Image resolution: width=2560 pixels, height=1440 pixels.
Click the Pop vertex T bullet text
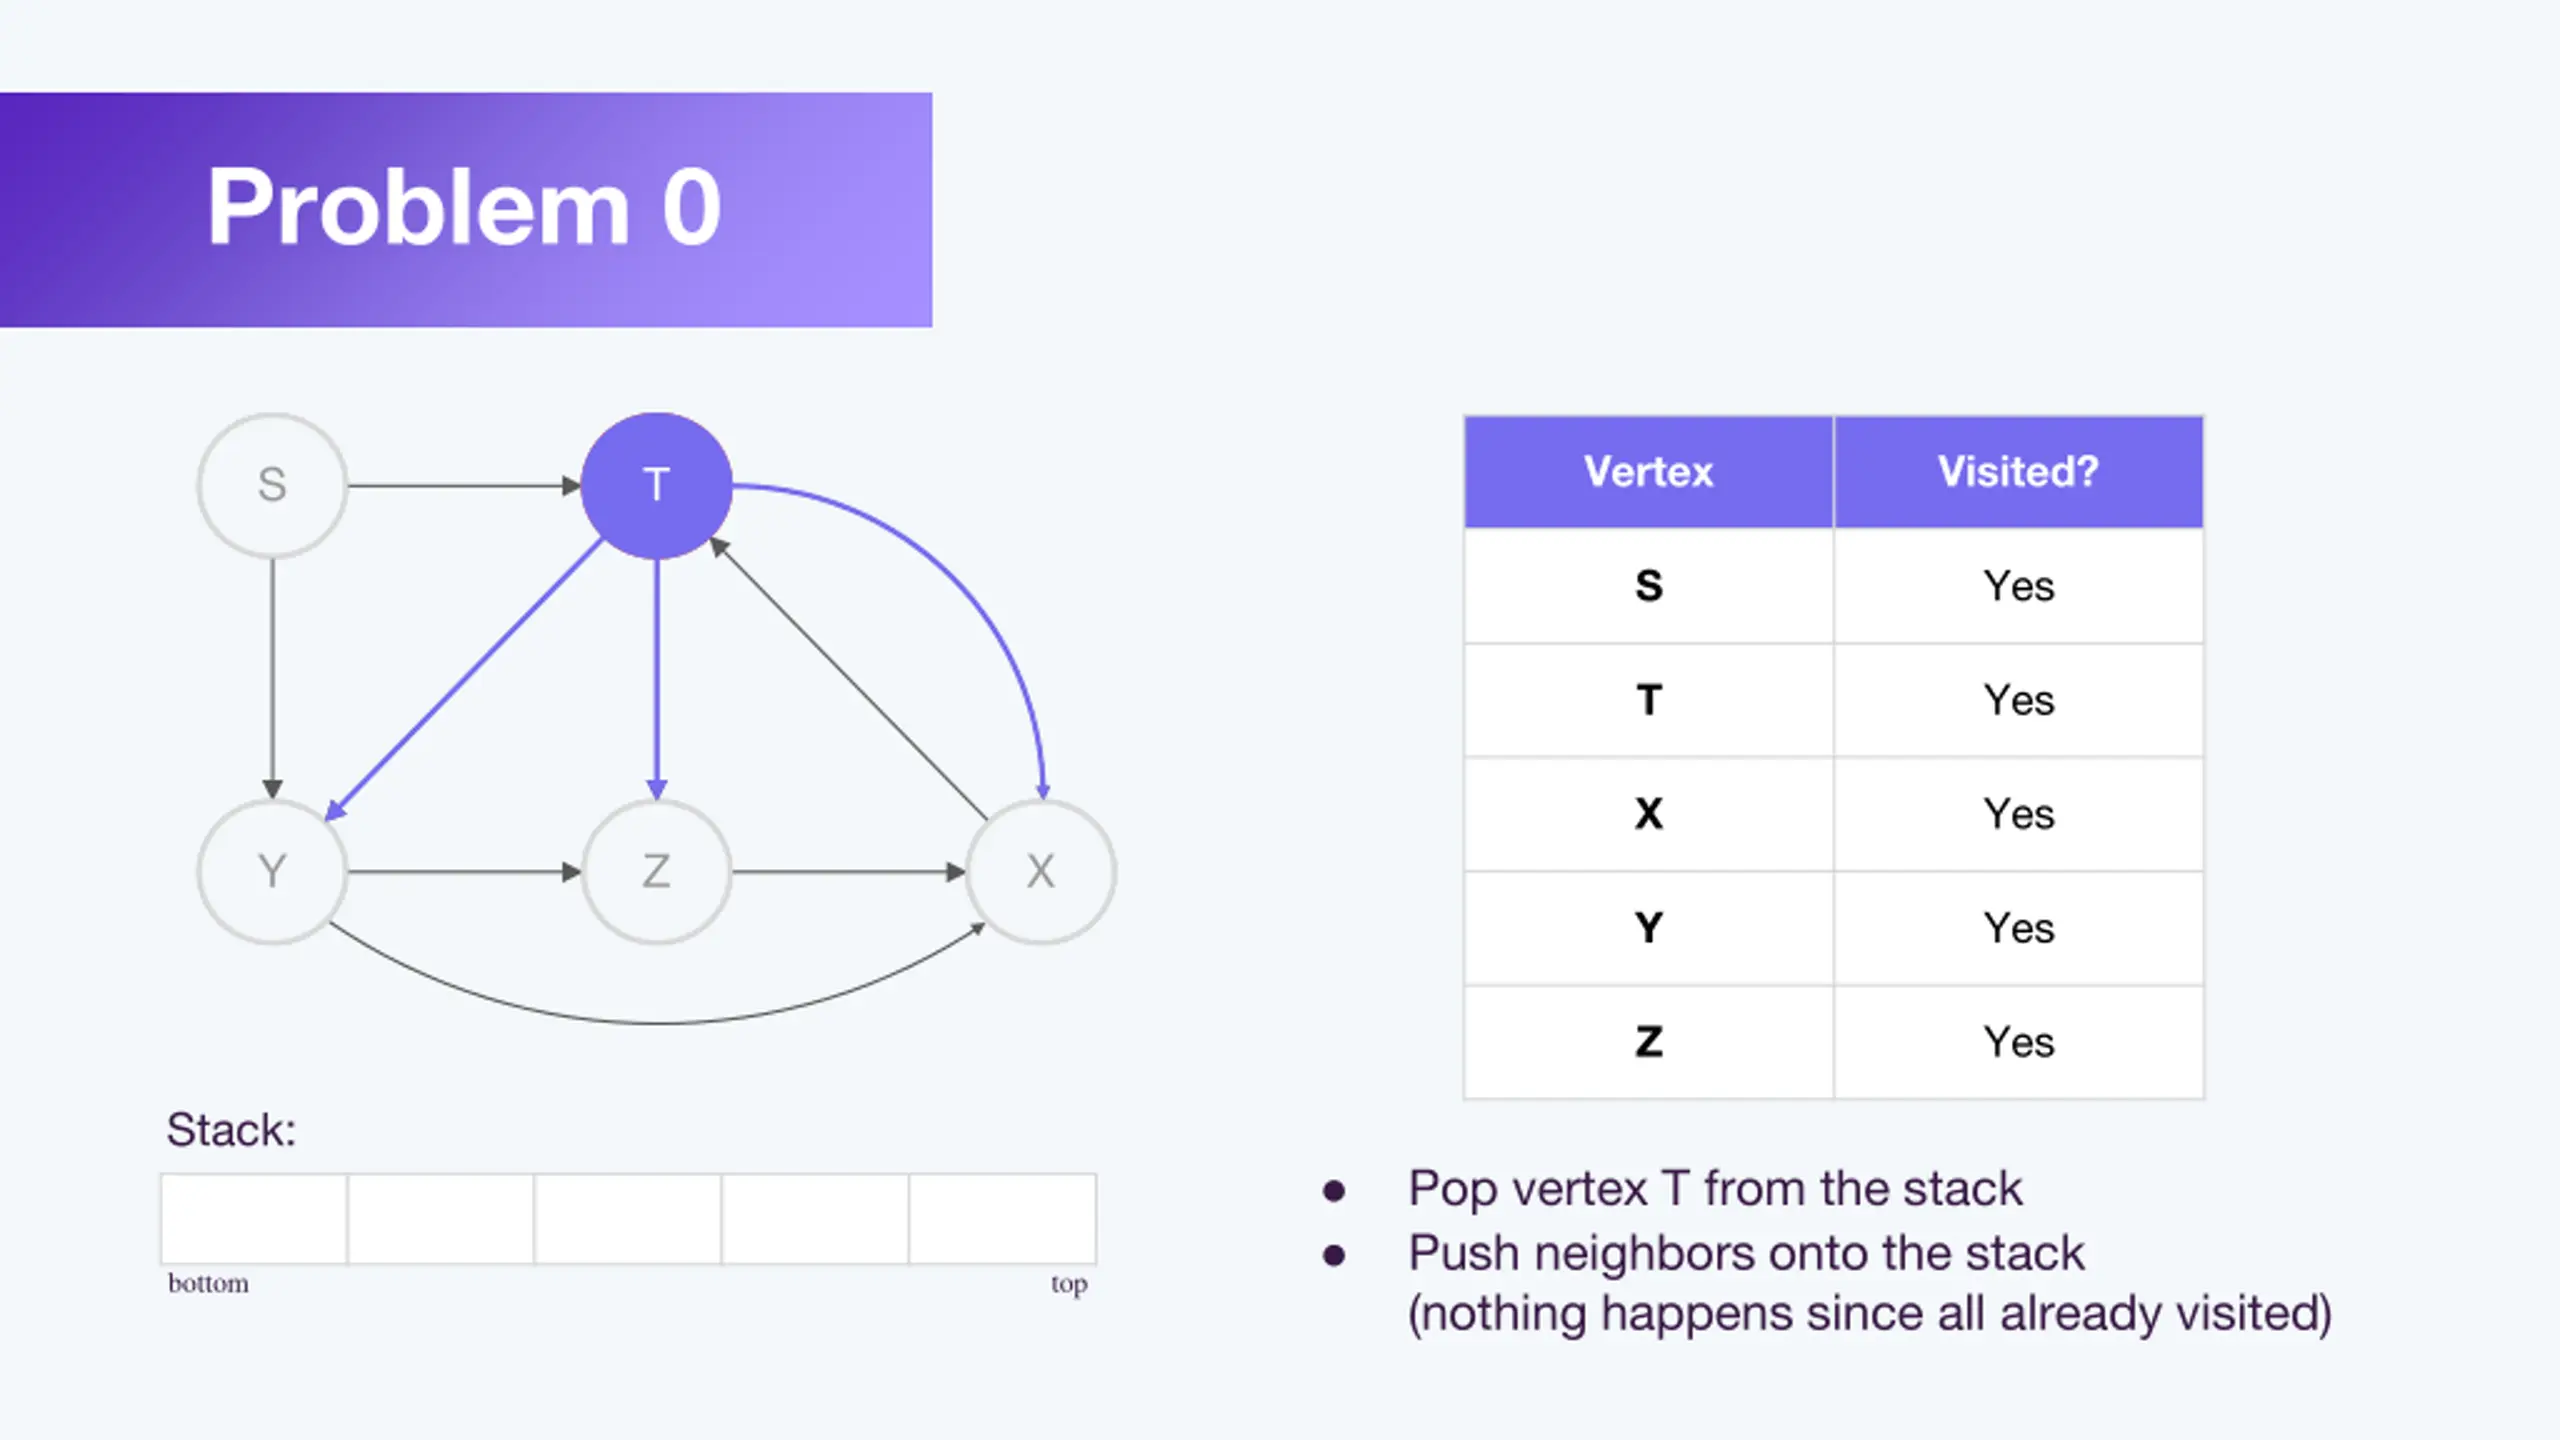point(1715,1189)
